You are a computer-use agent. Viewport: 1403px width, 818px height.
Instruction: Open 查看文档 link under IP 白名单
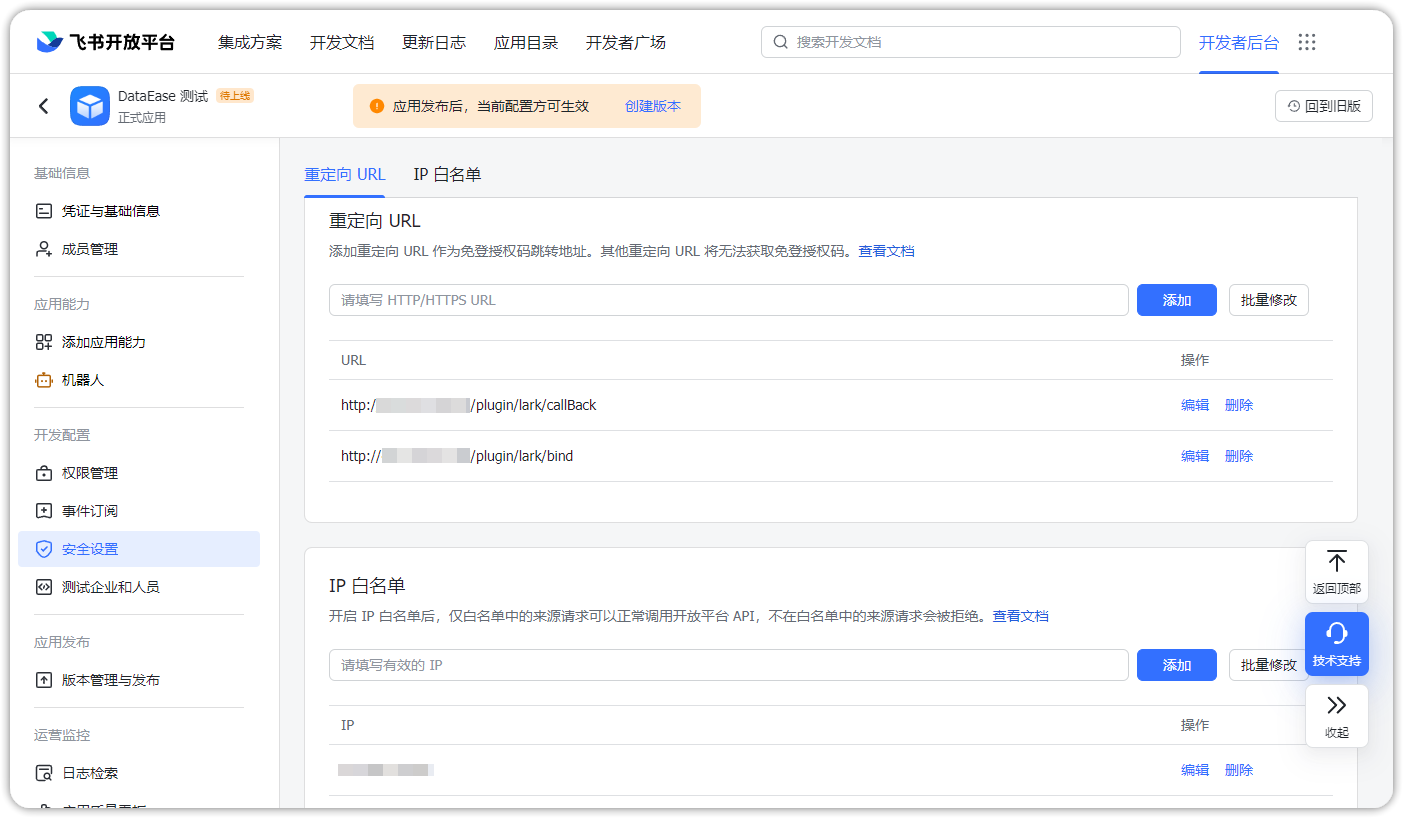pos(1020,616)
